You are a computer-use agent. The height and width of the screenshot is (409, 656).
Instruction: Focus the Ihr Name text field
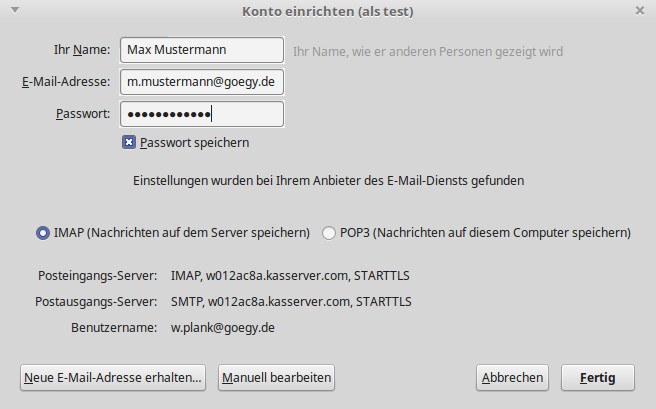coord(201,50)
